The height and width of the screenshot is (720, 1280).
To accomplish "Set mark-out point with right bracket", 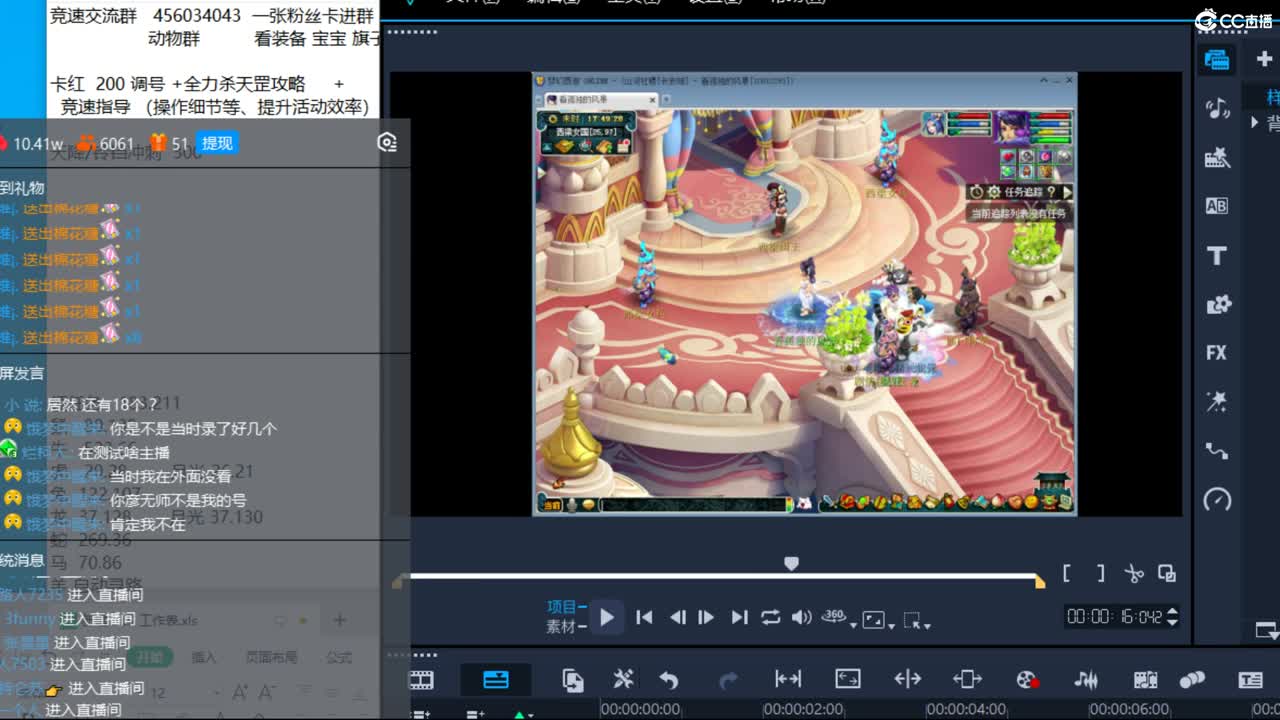I will point(1100,573).
